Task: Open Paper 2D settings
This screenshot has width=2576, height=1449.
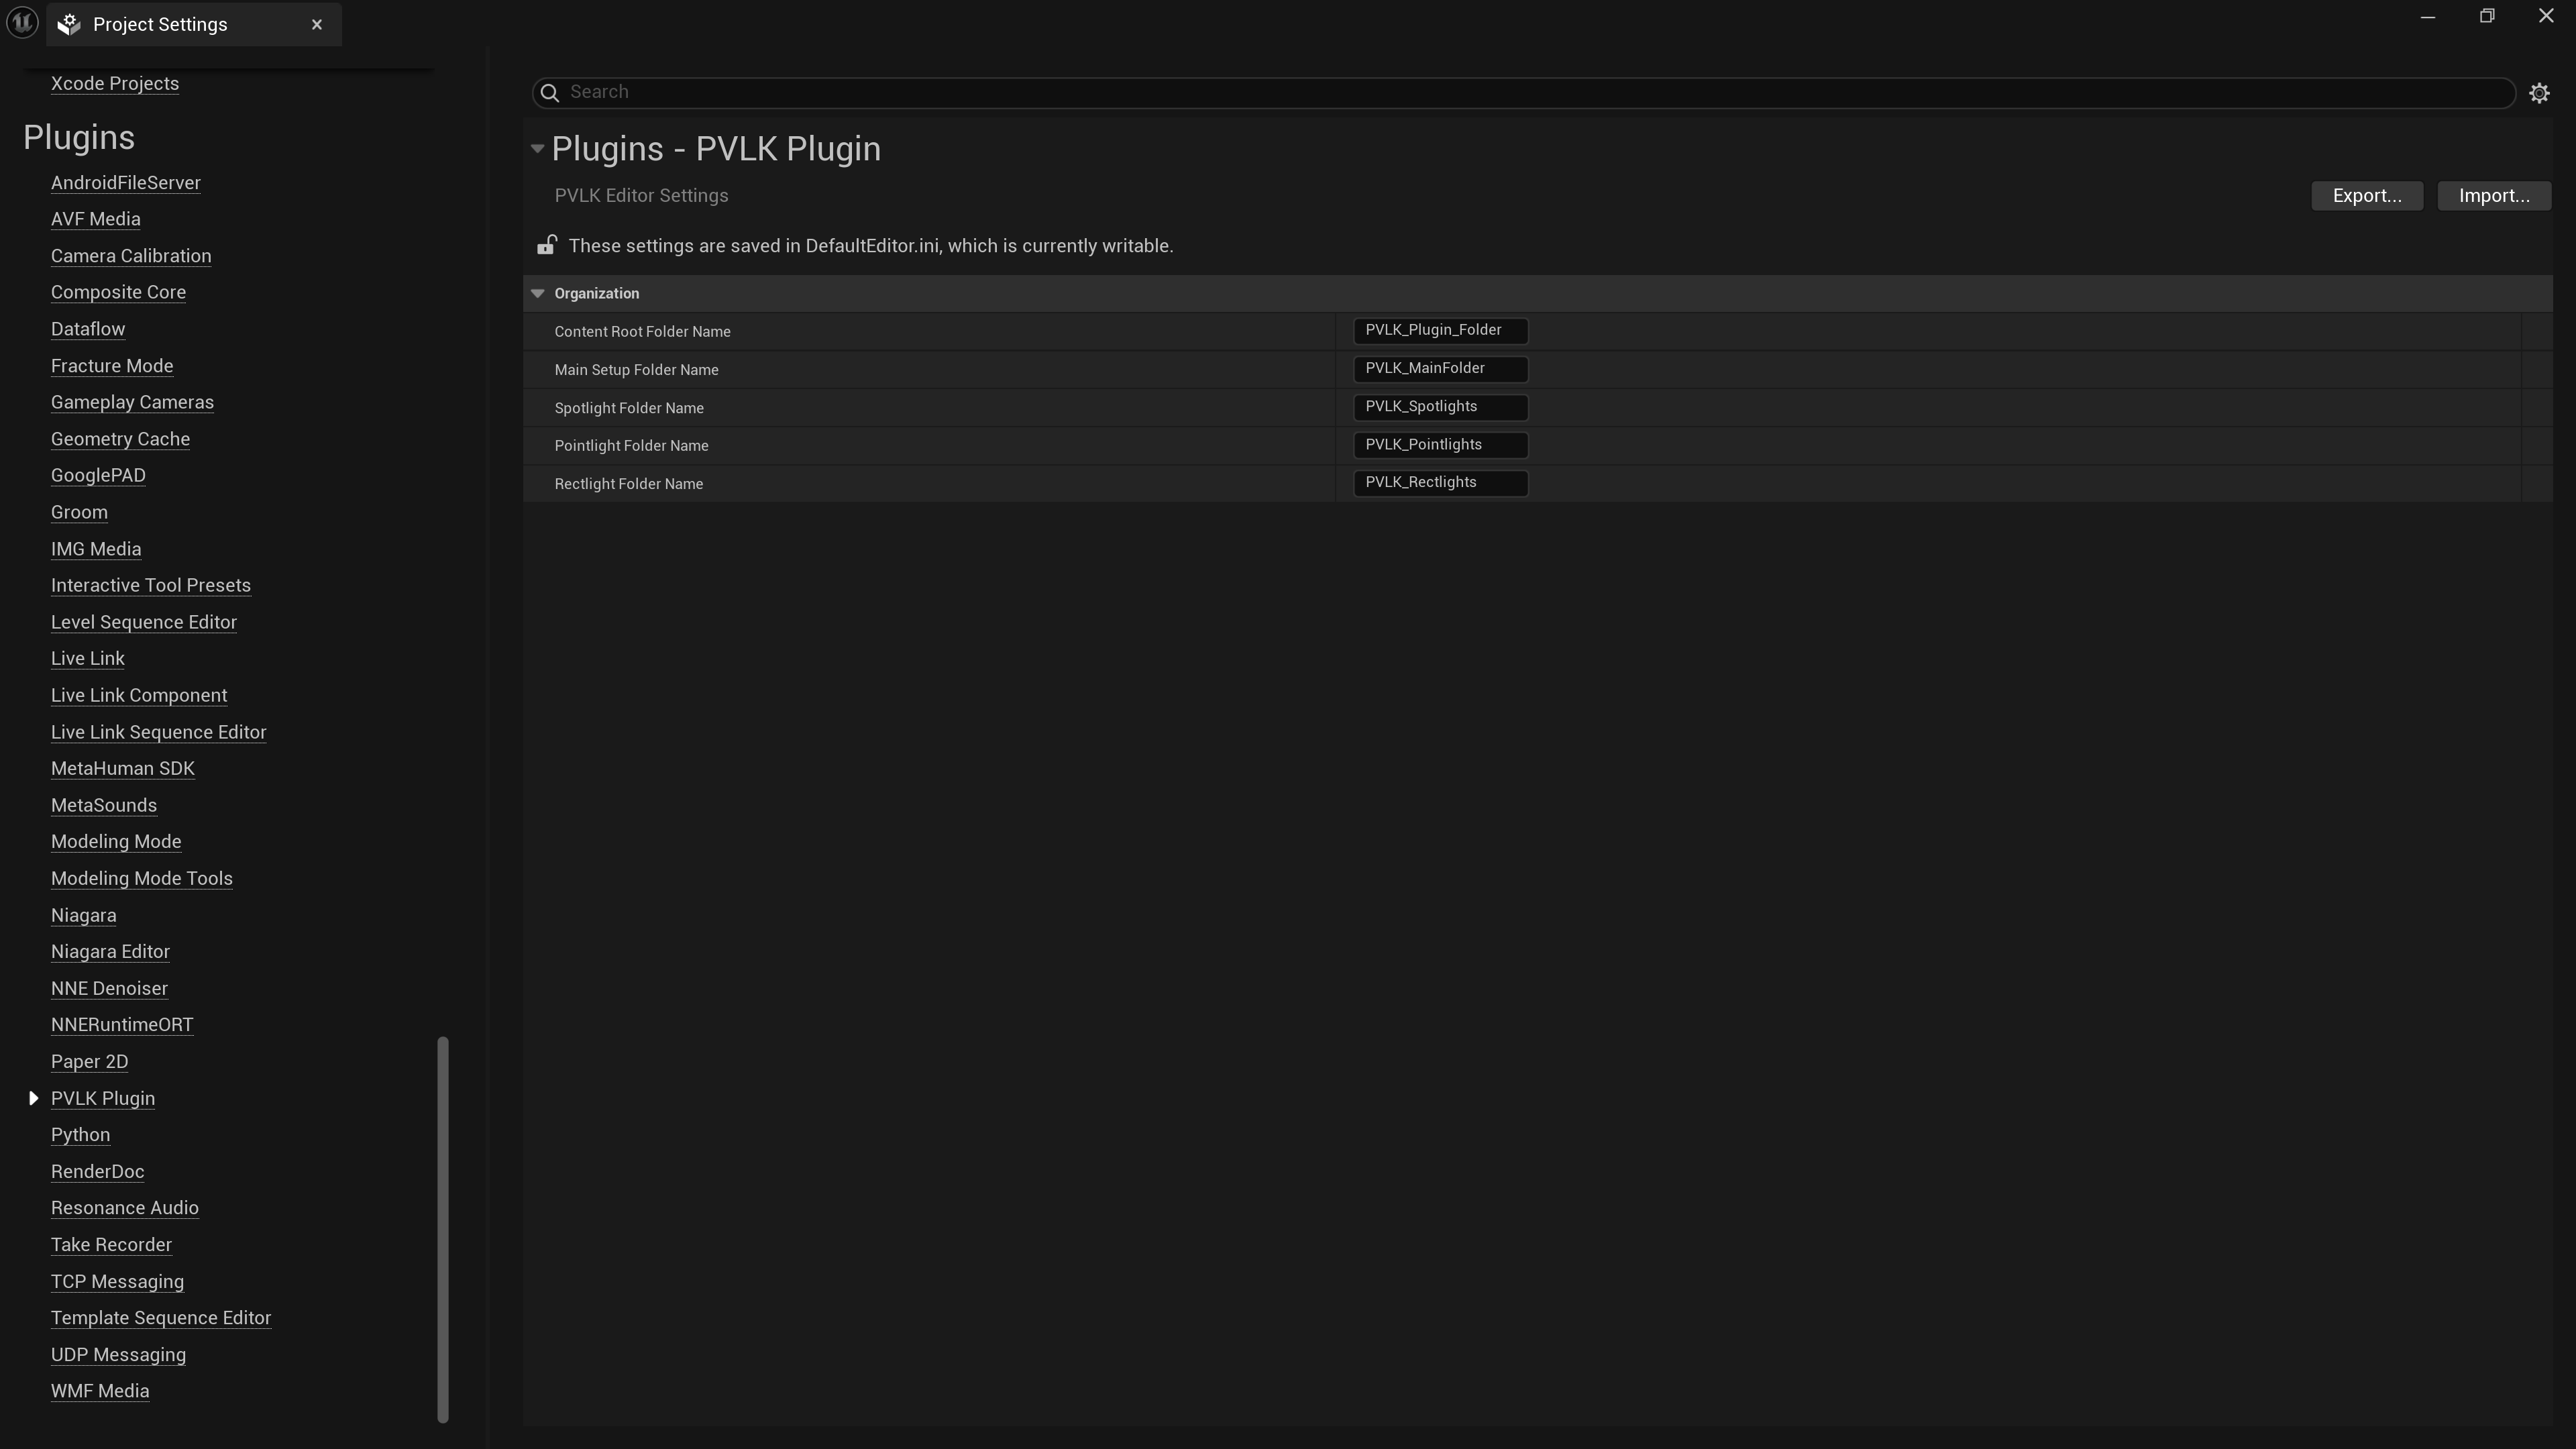Action: (89, 1061)
